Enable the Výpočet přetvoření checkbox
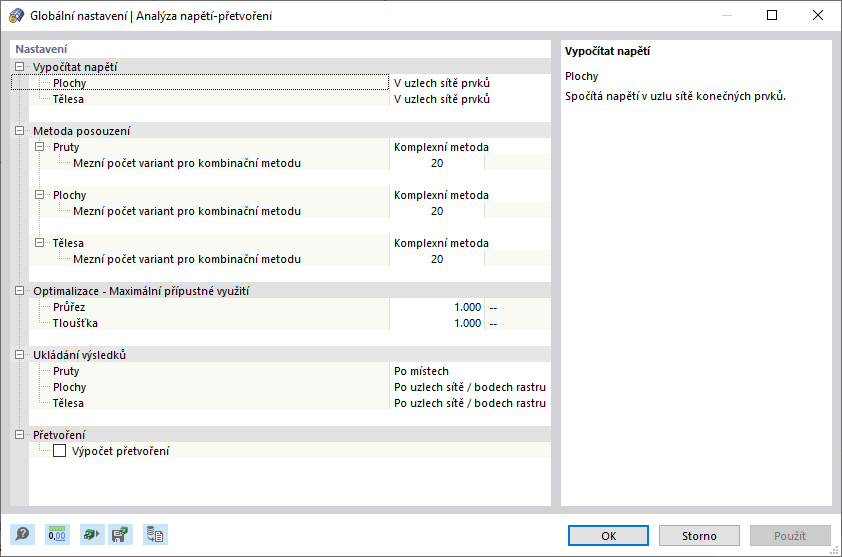The width and height of the screenshot is (842, 557). coord(60,451)
